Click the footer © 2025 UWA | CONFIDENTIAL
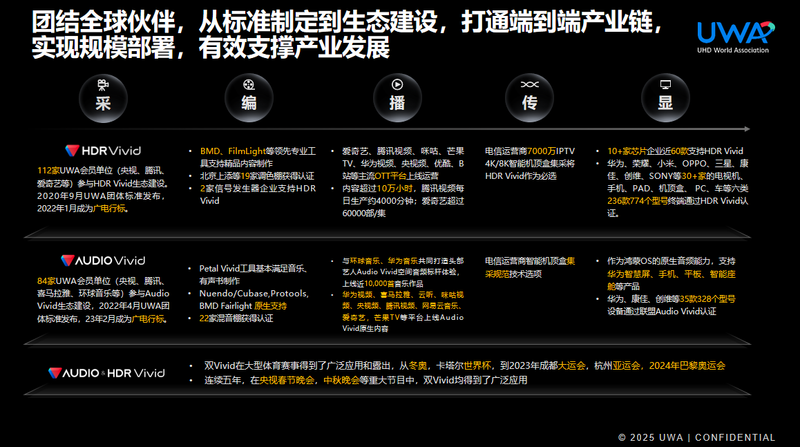 pyautogui.click(x=696, y=437)
